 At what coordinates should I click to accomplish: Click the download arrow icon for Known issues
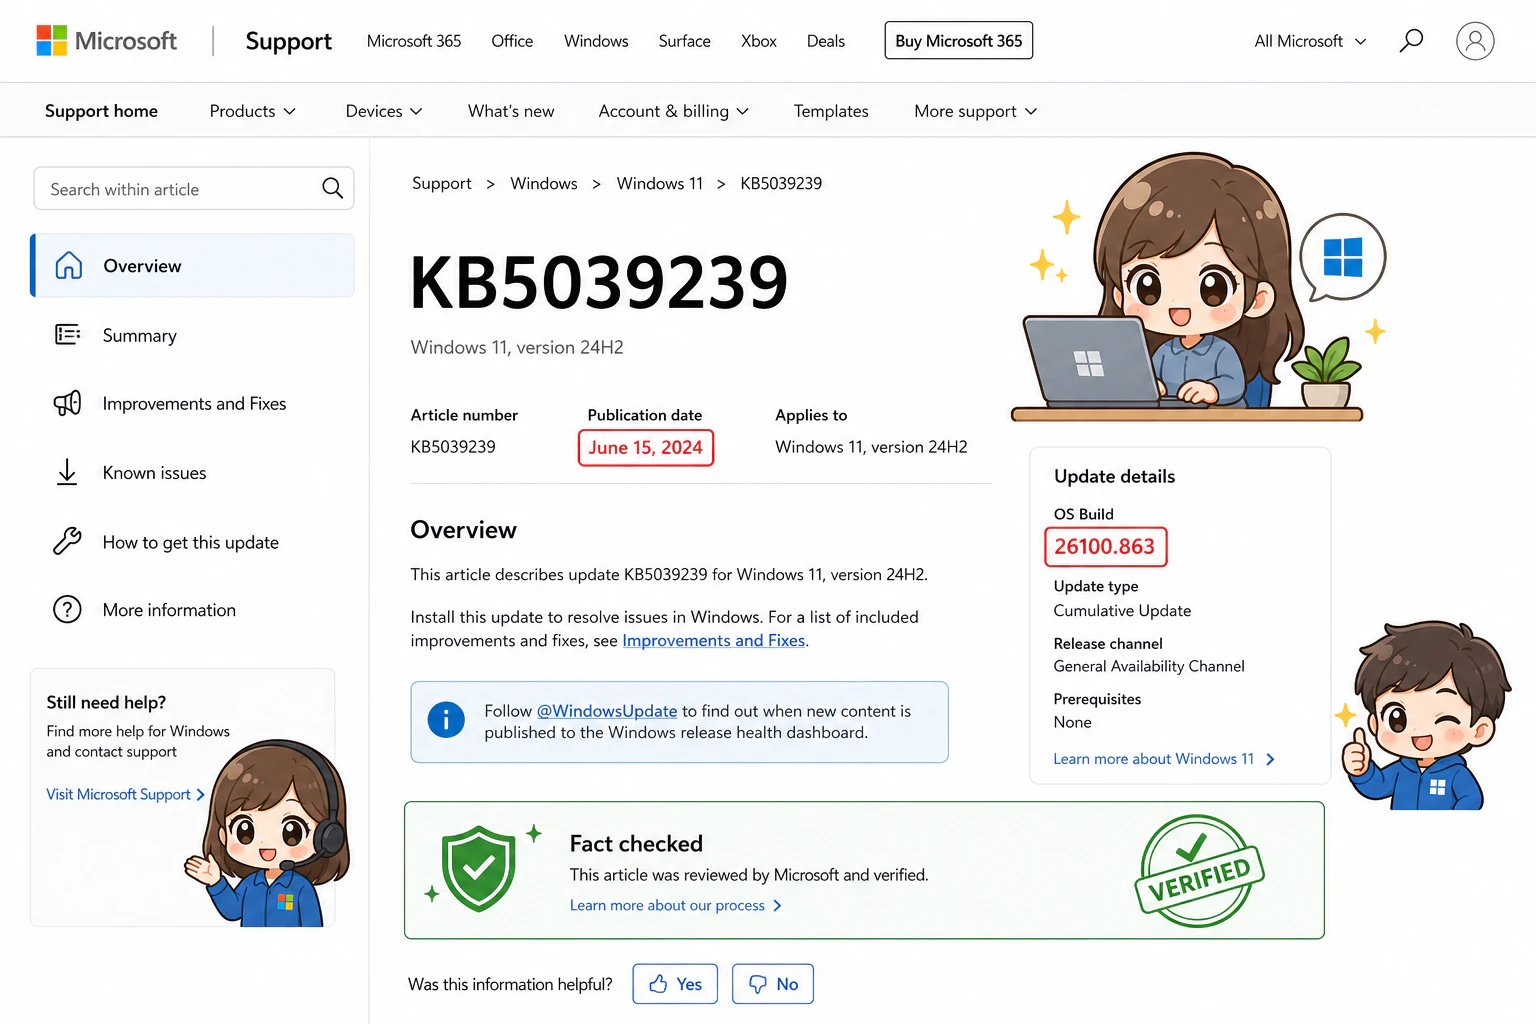click(67, 472)
